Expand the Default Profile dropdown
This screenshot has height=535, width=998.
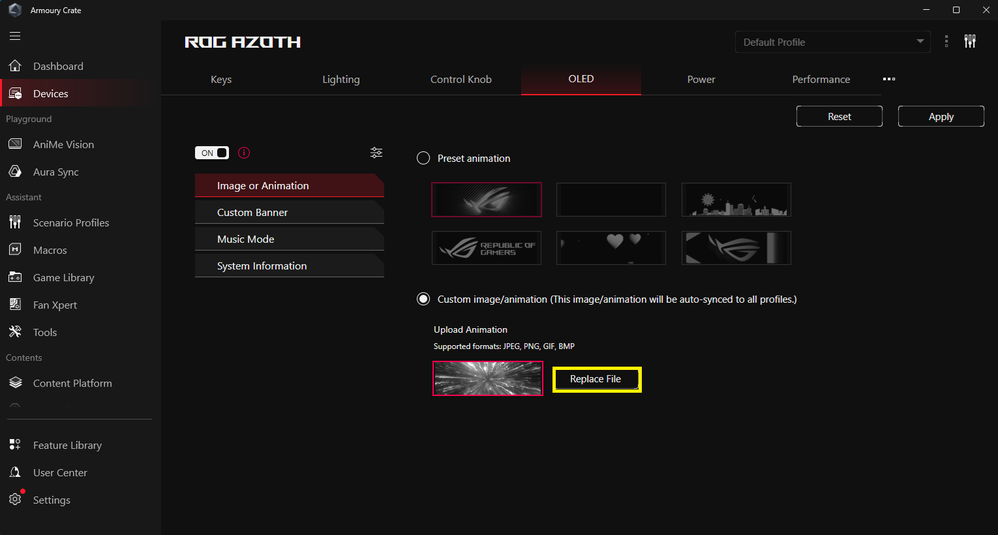833,42
